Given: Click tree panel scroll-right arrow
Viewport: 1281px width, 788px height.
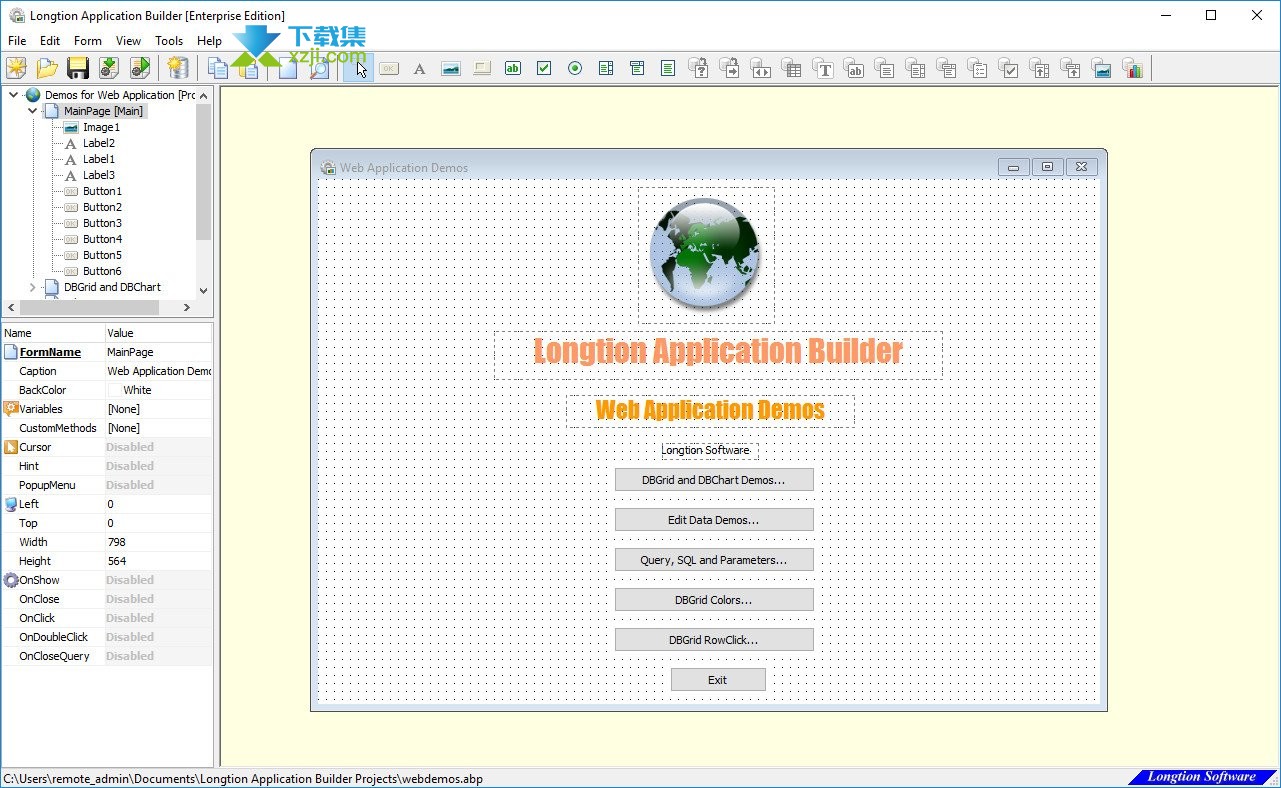Looking at the screenshot, I should [x=187, y=308].
